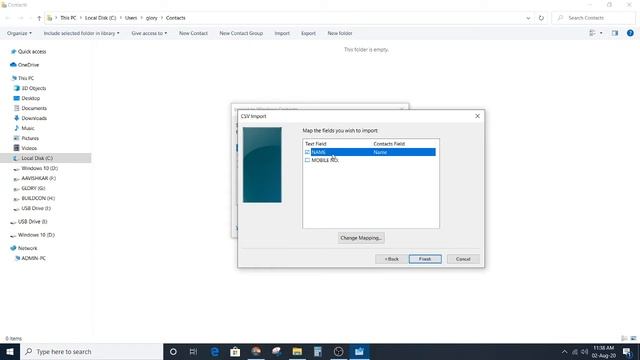Open the Windows Start menu

click(10, 351)
